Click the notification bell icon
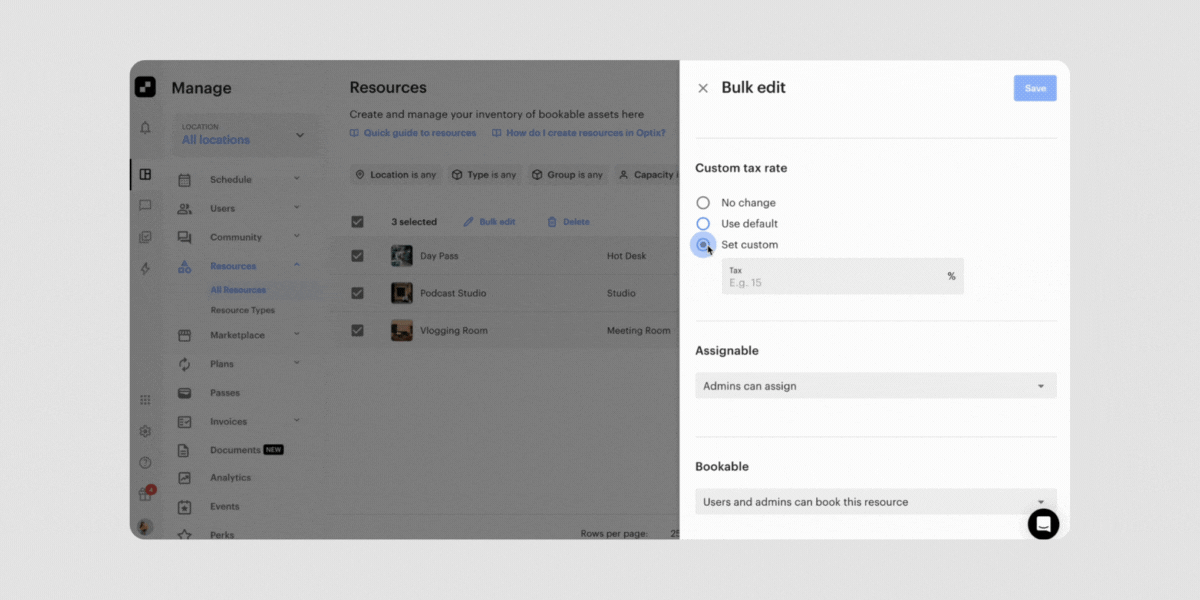The image size is (1200, 600). pyautogui.click(x=145, y=126)
